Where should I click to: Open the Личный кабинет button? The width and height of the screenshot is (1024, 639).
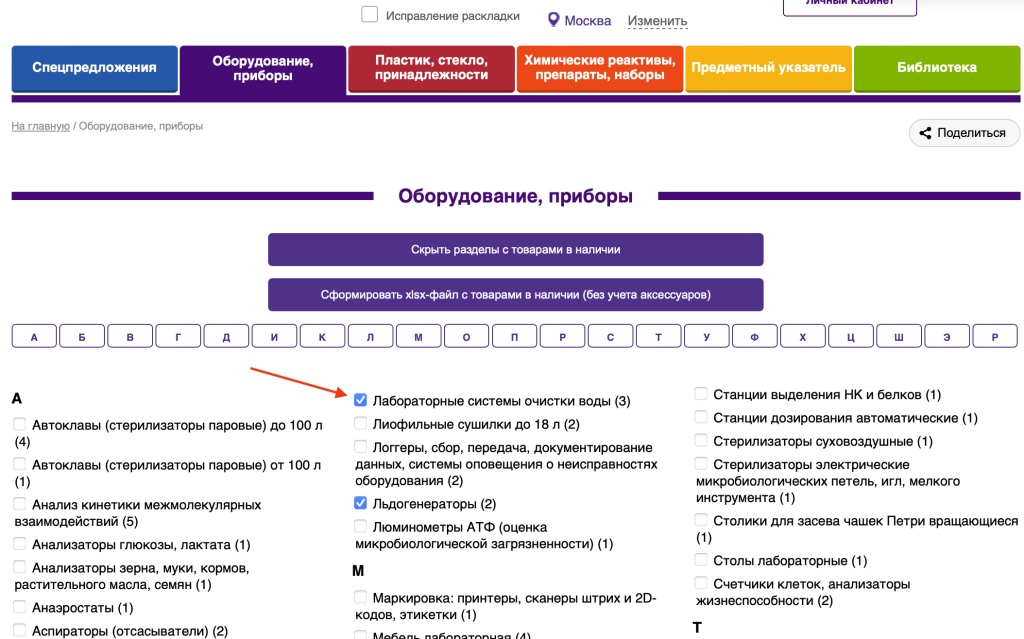(x=849, y=5)
